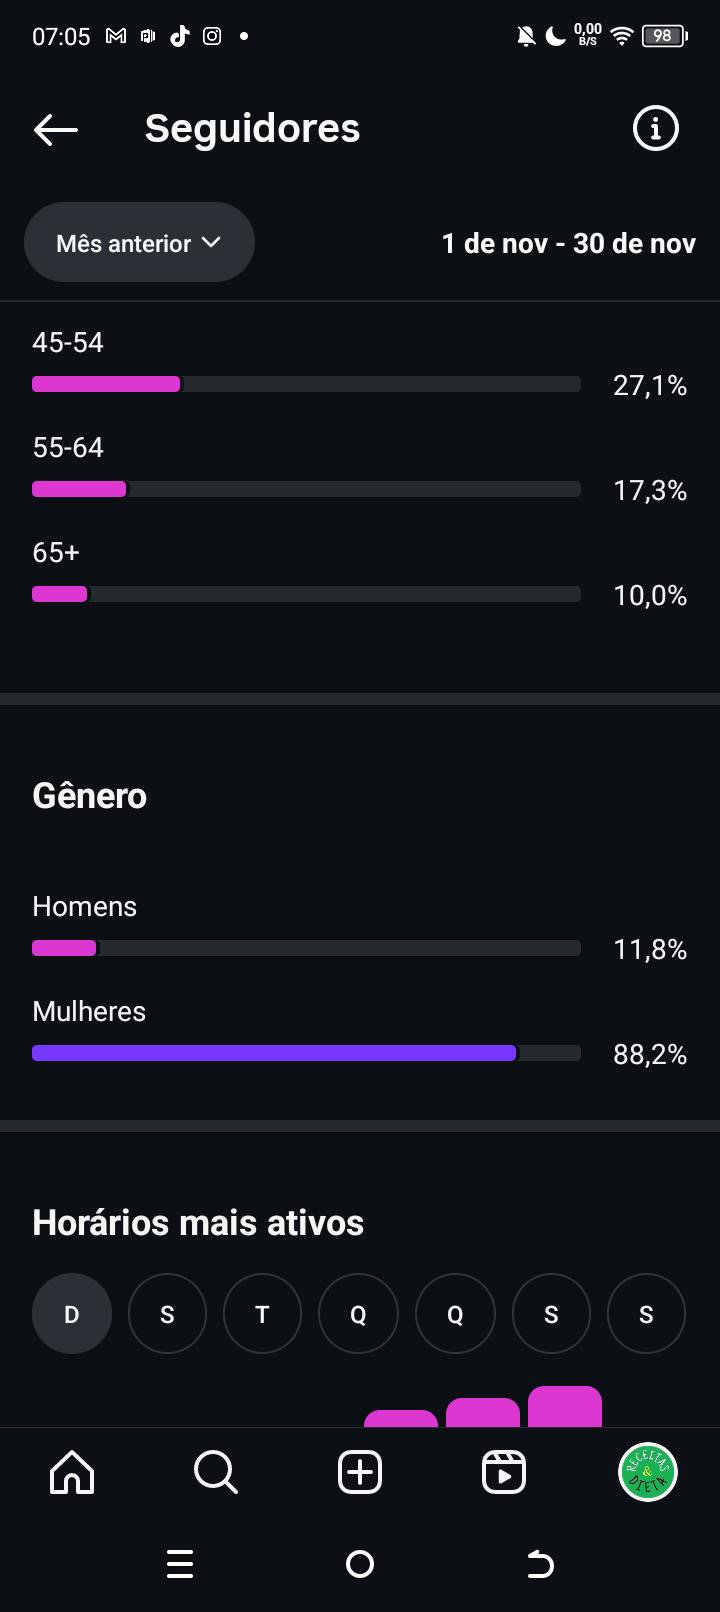720x1612 pixels.
Task: Go back using the arrow icon
Action: point(55,129)
